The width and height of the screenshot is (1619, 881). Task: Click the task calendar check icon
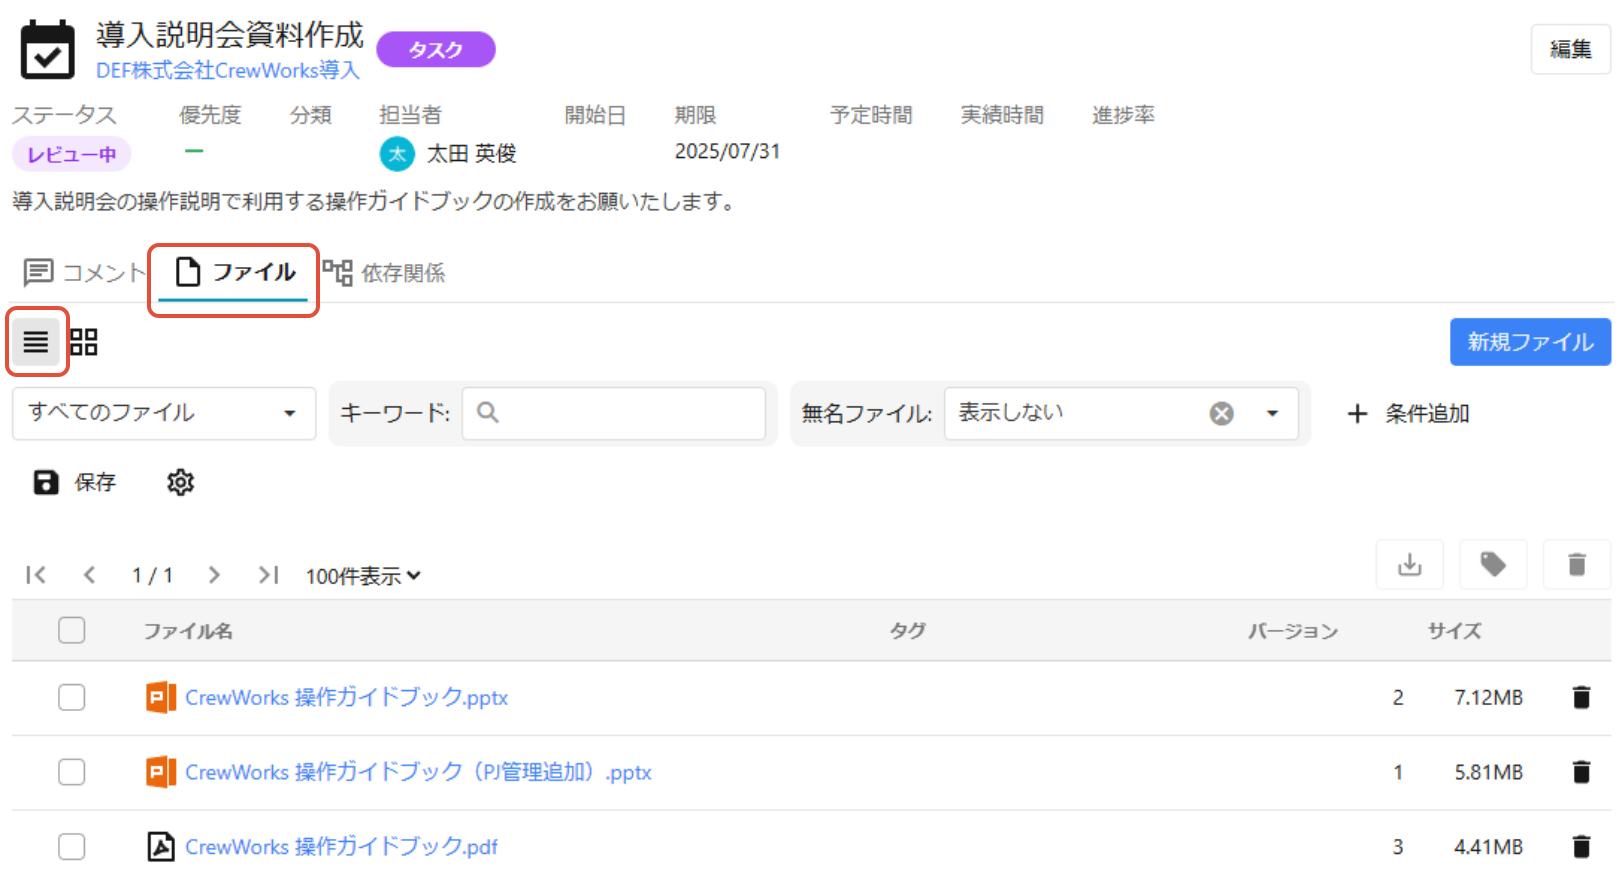pyautogui.click(x=47, y=49)
